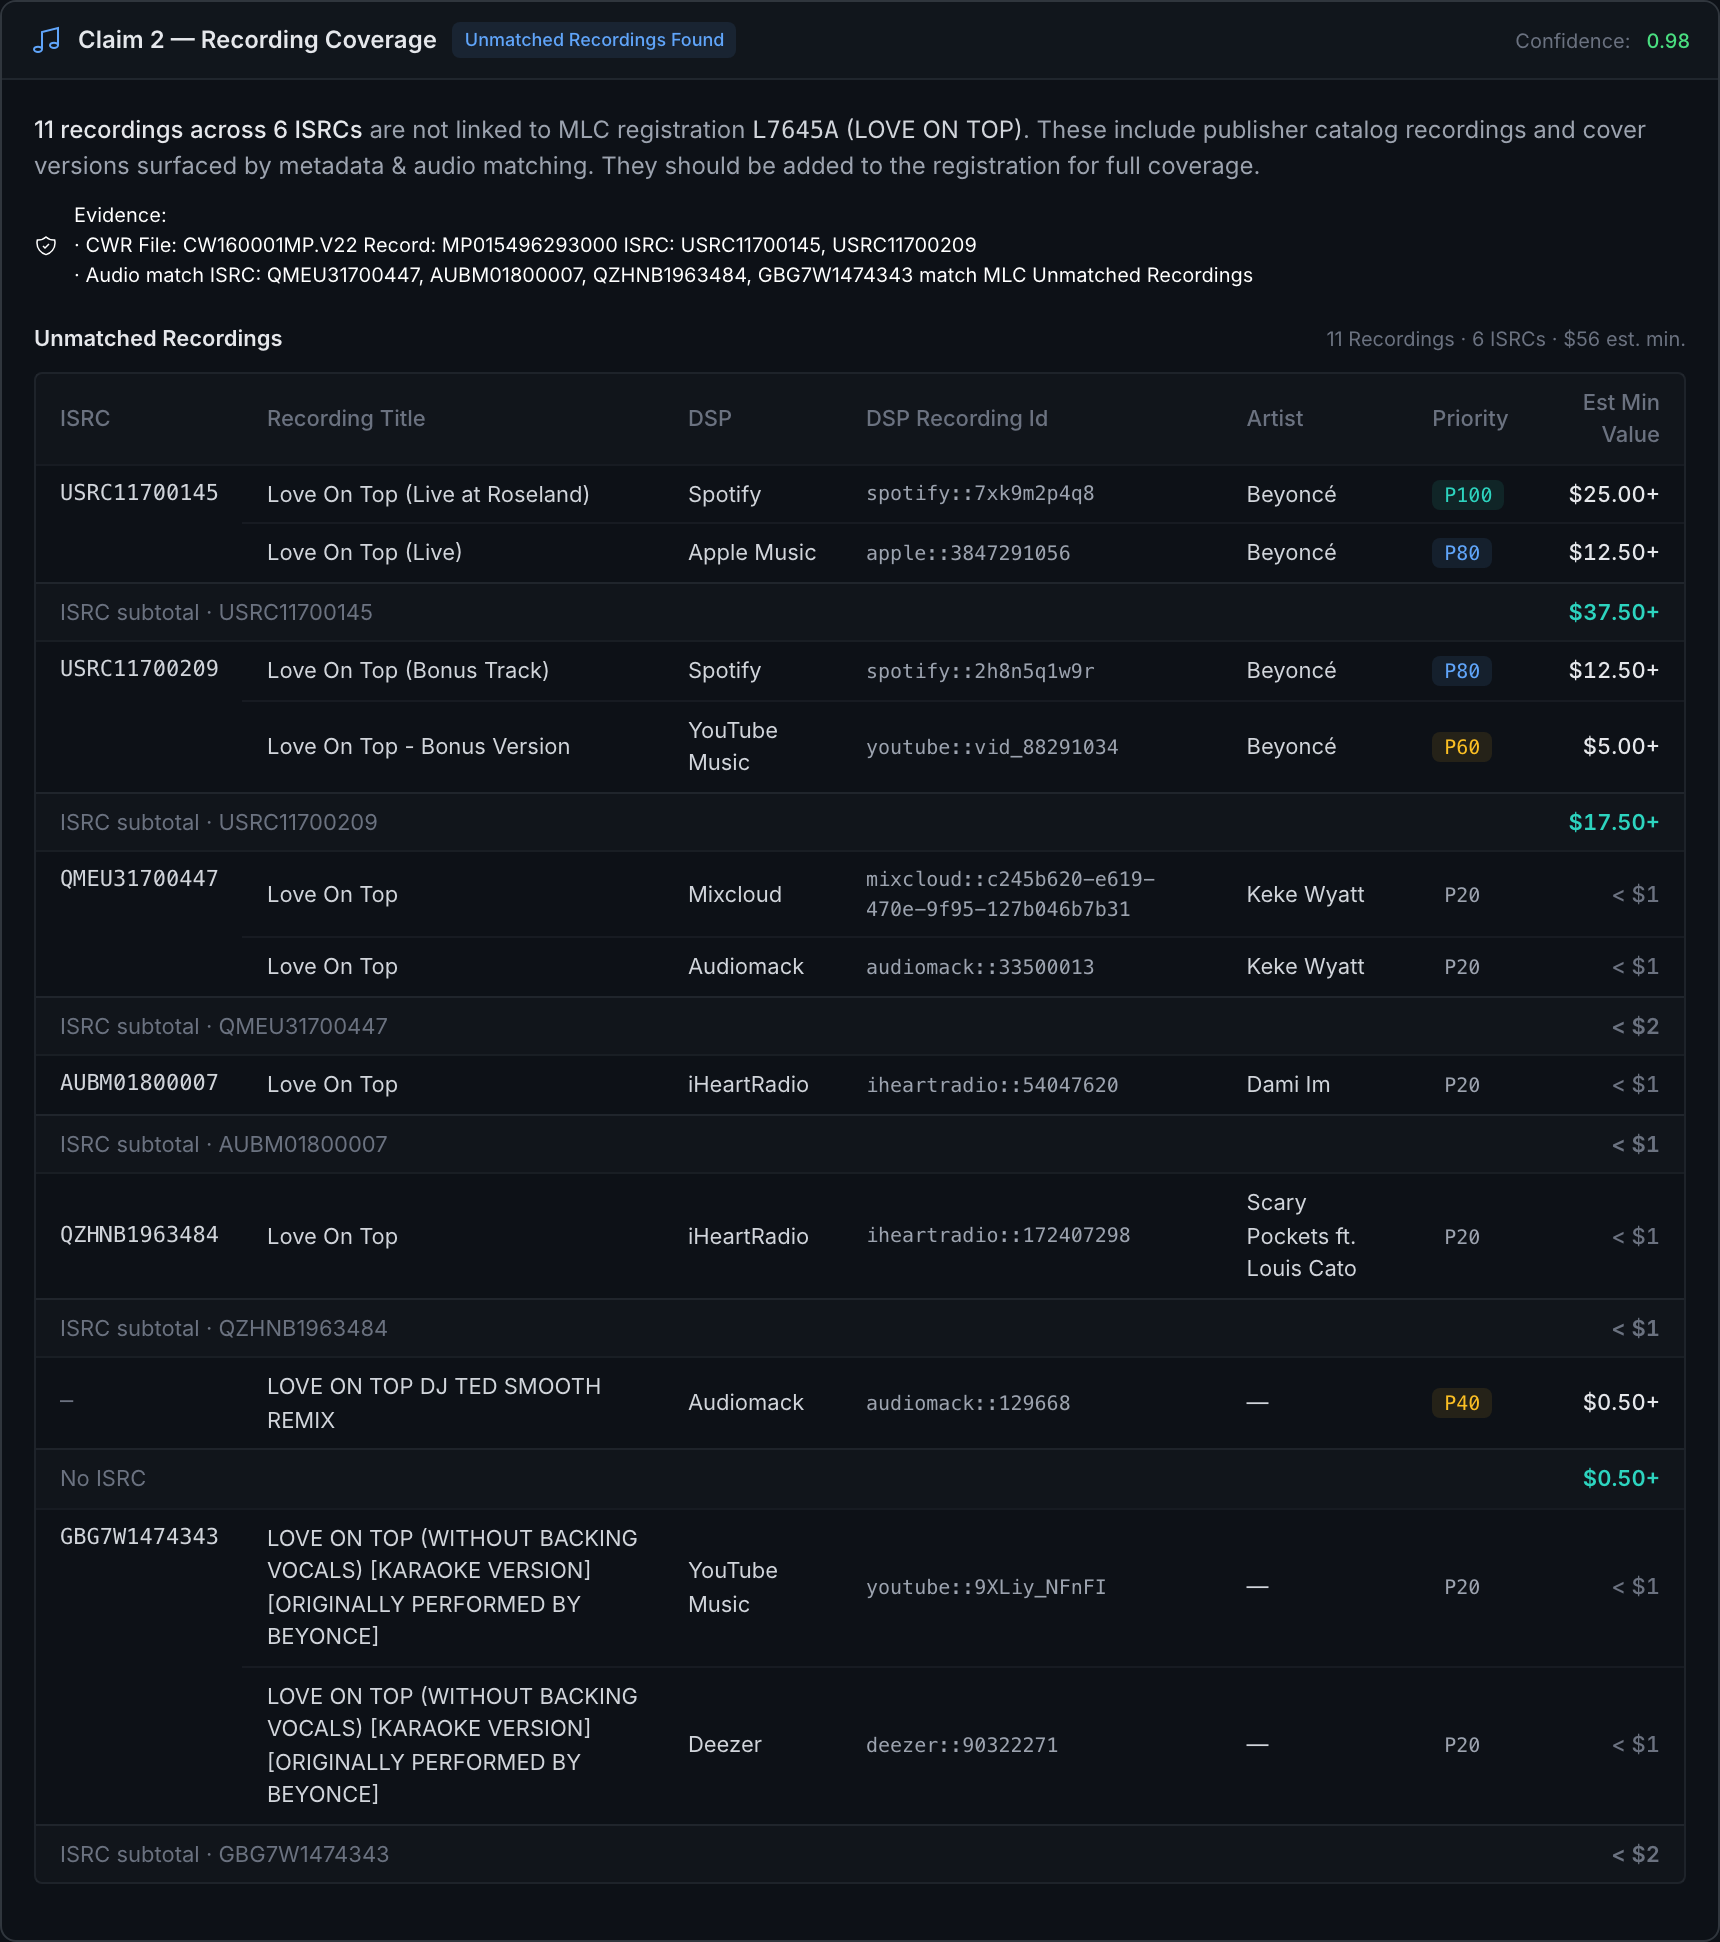The height and width of the screenshot is (1942, 1720).
Task: Select Love On Top - Bonus Version title
Action: tap(418, 746)
